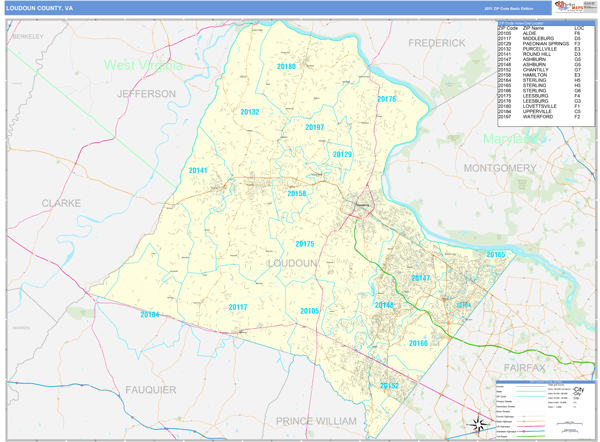Select ZIP label 20176 on the map
Viewport: 600px width, 442px height.
(386, 99)
